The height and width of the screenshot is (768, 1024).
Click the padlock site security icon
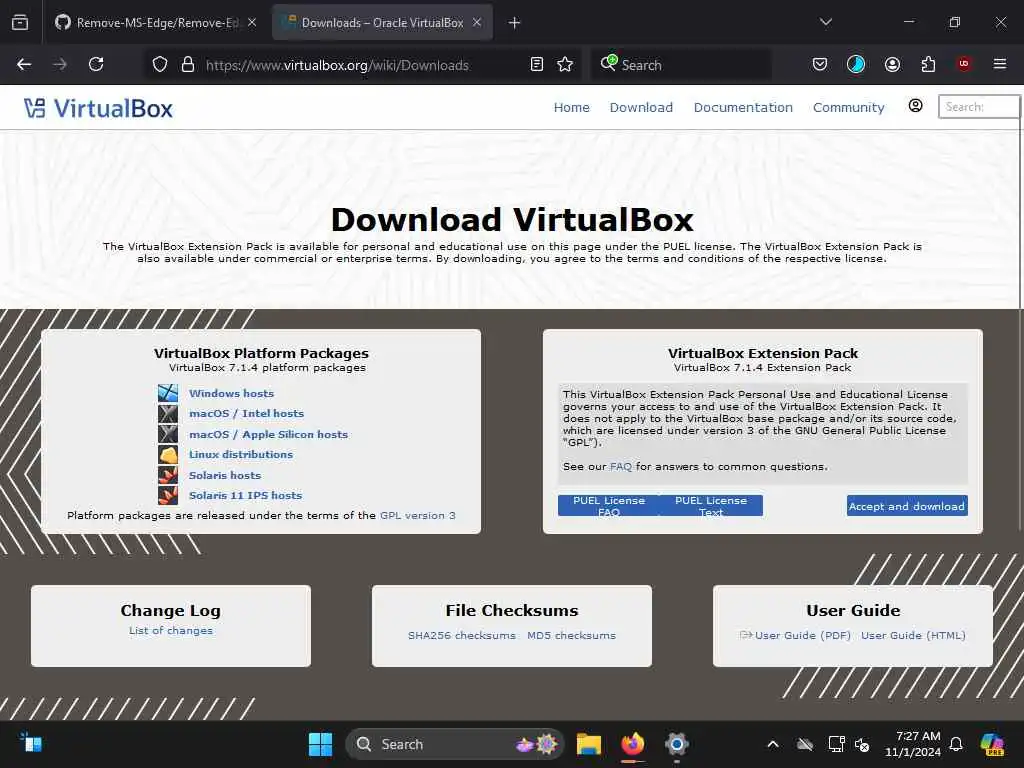tap(188, 64)
